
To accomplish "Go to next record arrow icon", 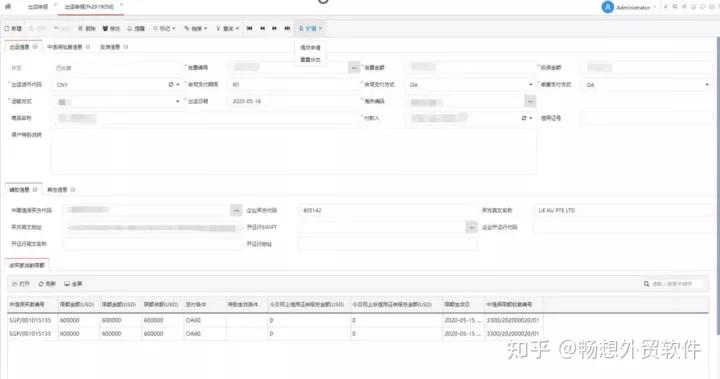I will pyautogui.click(x=274, y=28).
